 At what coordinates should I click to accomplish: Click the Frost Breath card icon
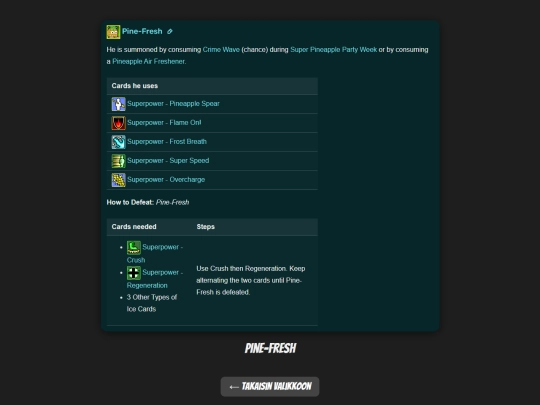[118, 142]
